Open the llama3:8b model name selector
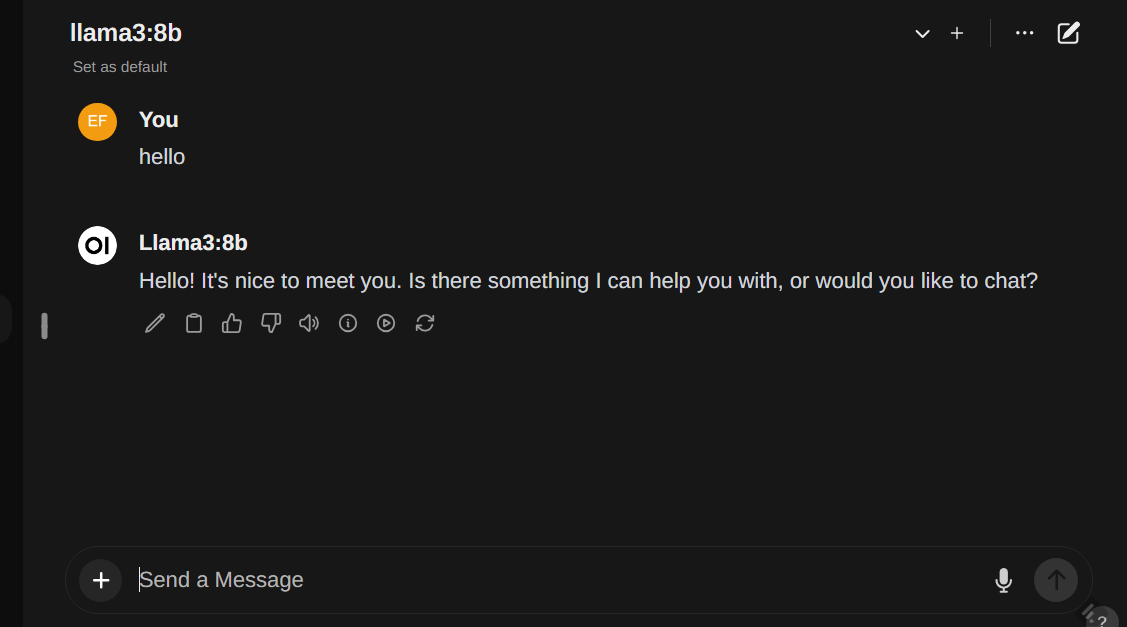The width and height of the screenshot is (1127, 627). pyautogui.click(x=126, y=33)
